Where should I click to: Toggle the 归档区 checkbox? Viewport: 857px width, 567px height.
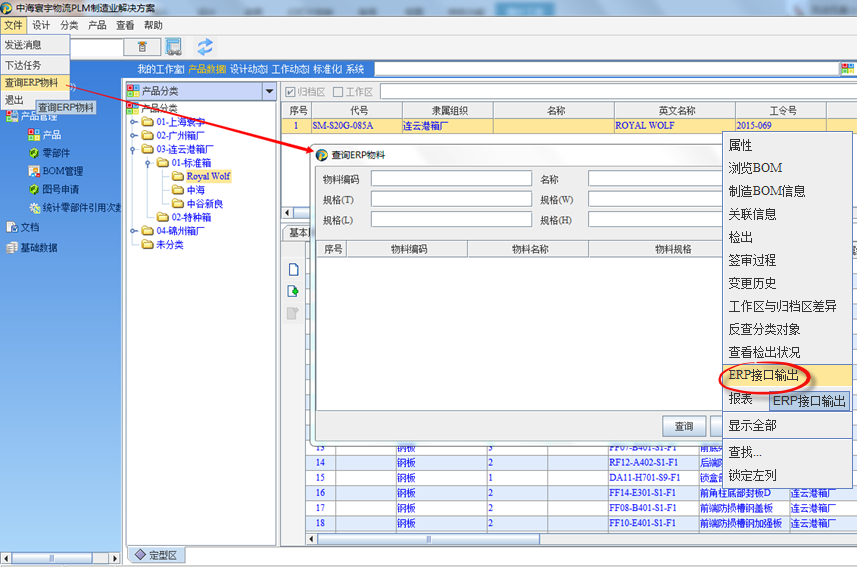pos(291,92)
